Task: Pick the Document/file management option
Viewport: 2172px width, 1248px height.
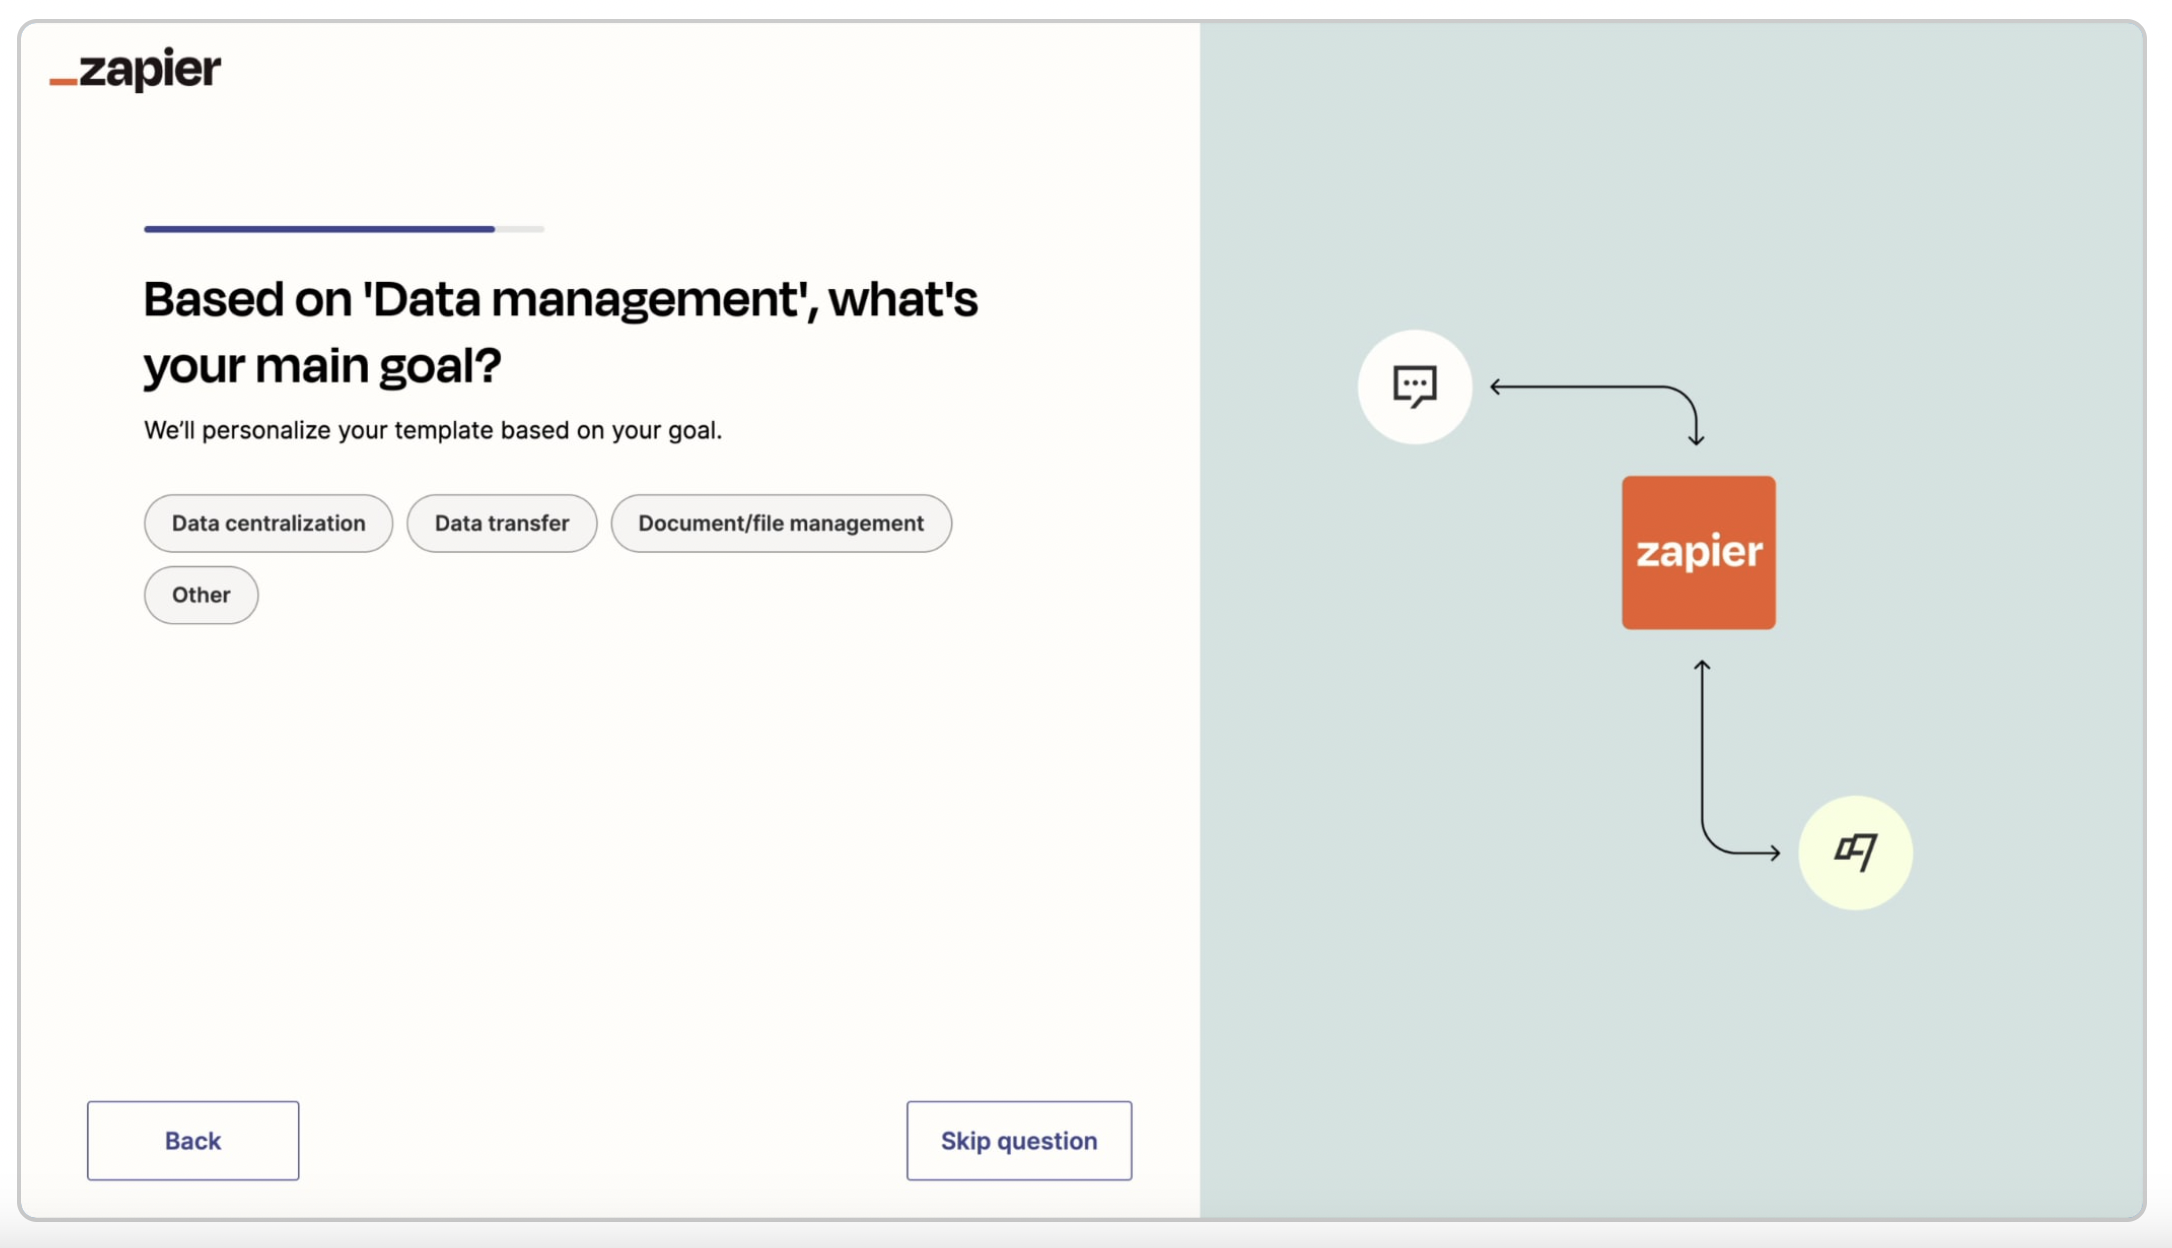Action: click(781, 523)
